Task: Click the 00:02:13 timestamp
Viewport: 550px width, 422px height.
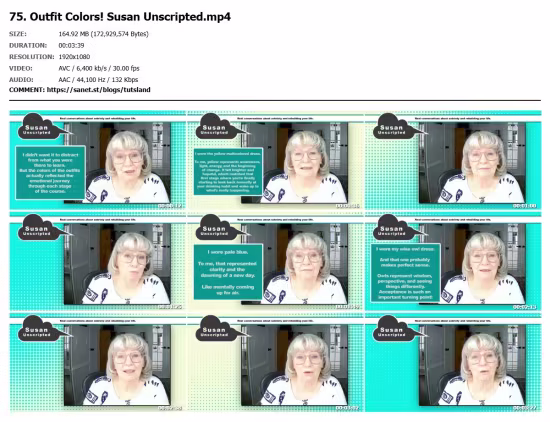Action: coord(524,307)
